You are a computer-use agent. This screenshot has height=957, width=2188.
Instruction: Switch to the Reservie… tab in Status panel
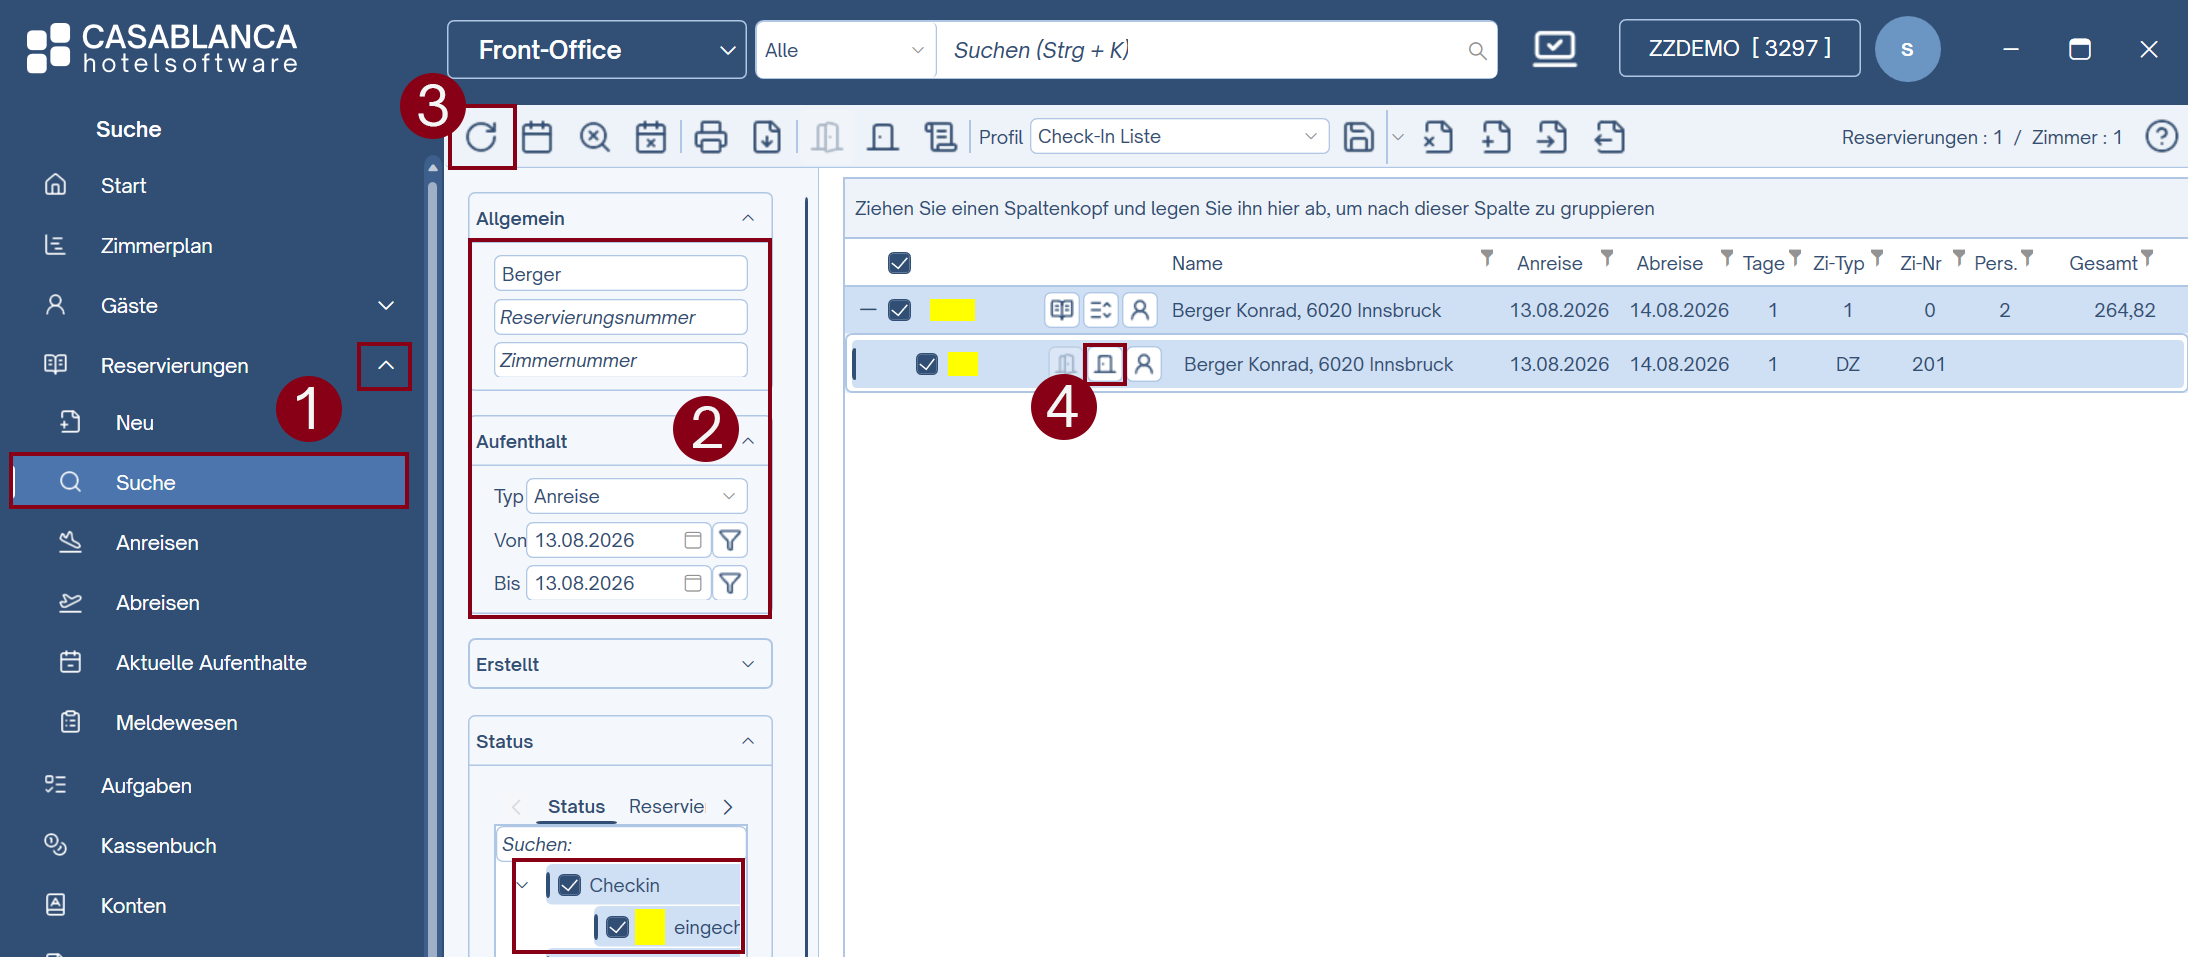click(667, 806)
